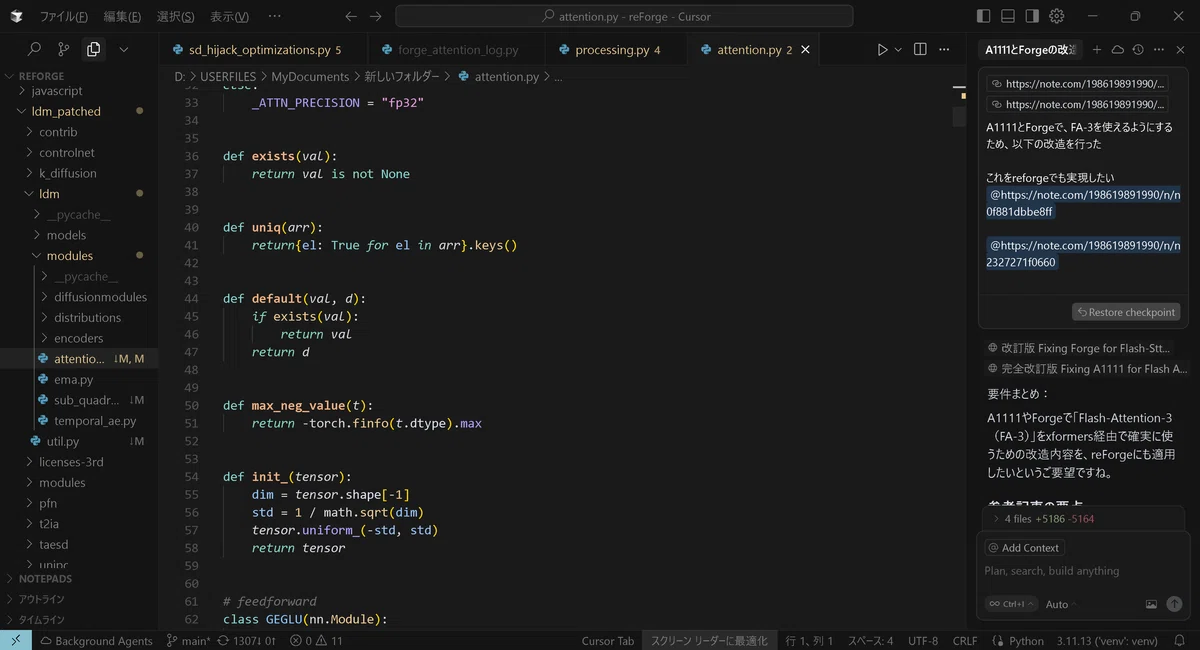Expand the diffusionmodules folder
This screenshot has width=1200, height=650.
pos(79,297)
